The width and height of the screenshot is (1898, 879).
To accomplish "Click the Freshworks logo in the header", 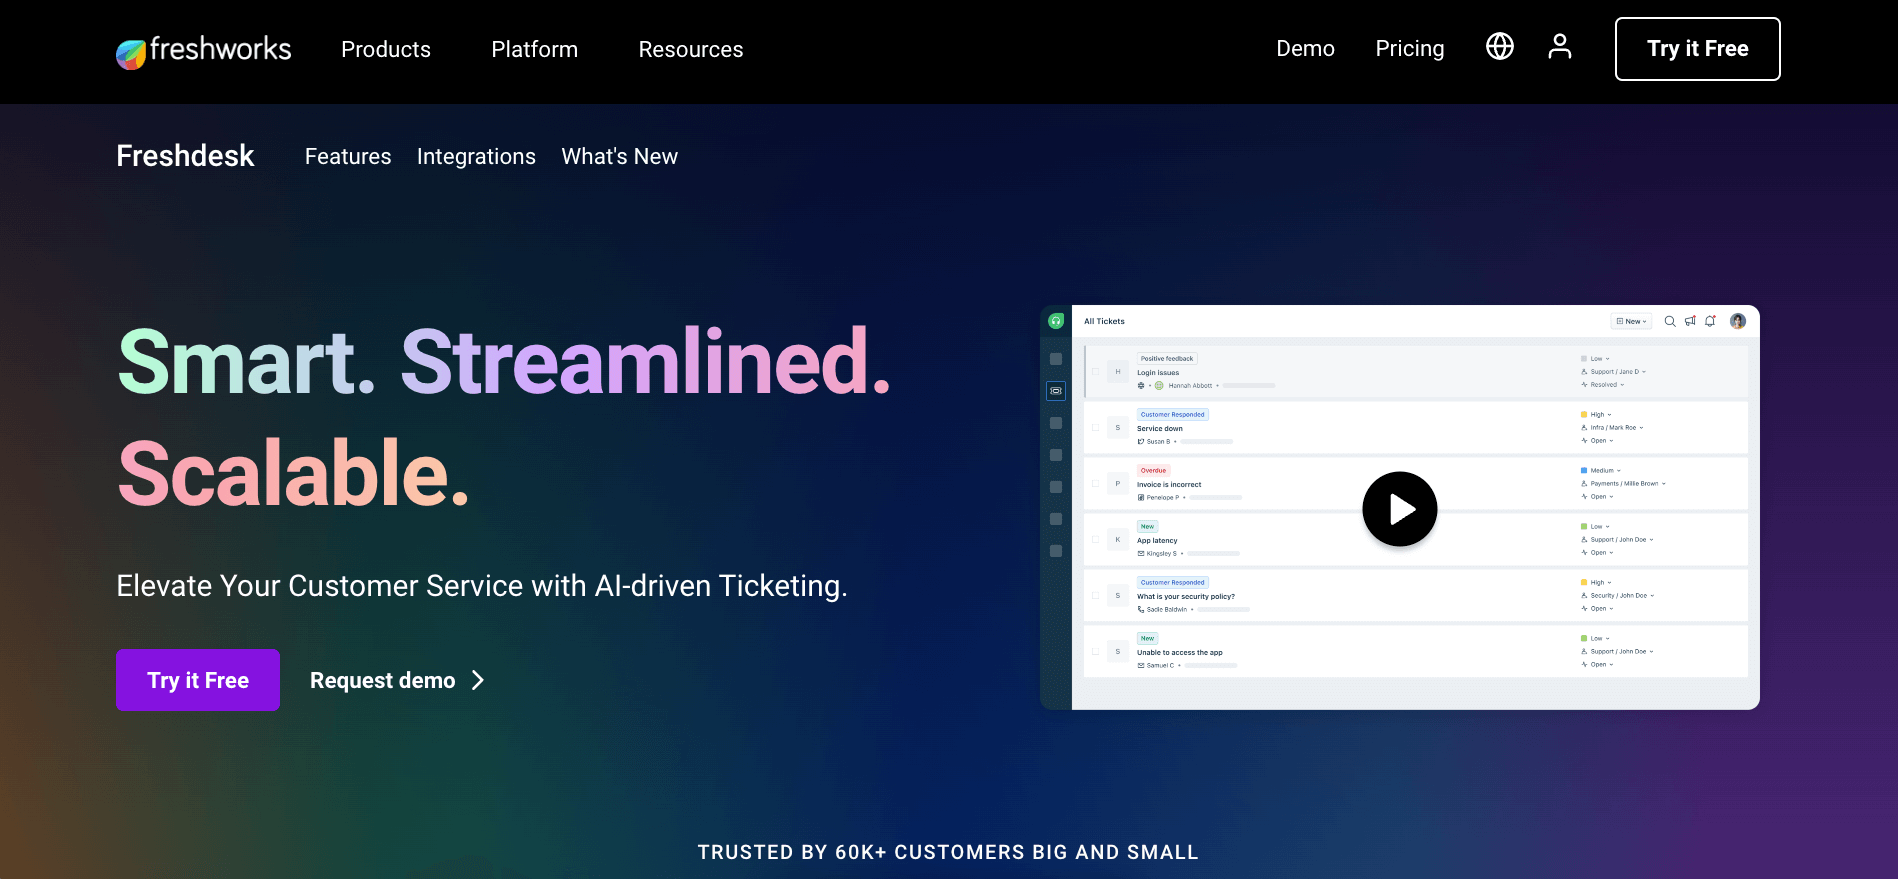I will pos(204,50).
